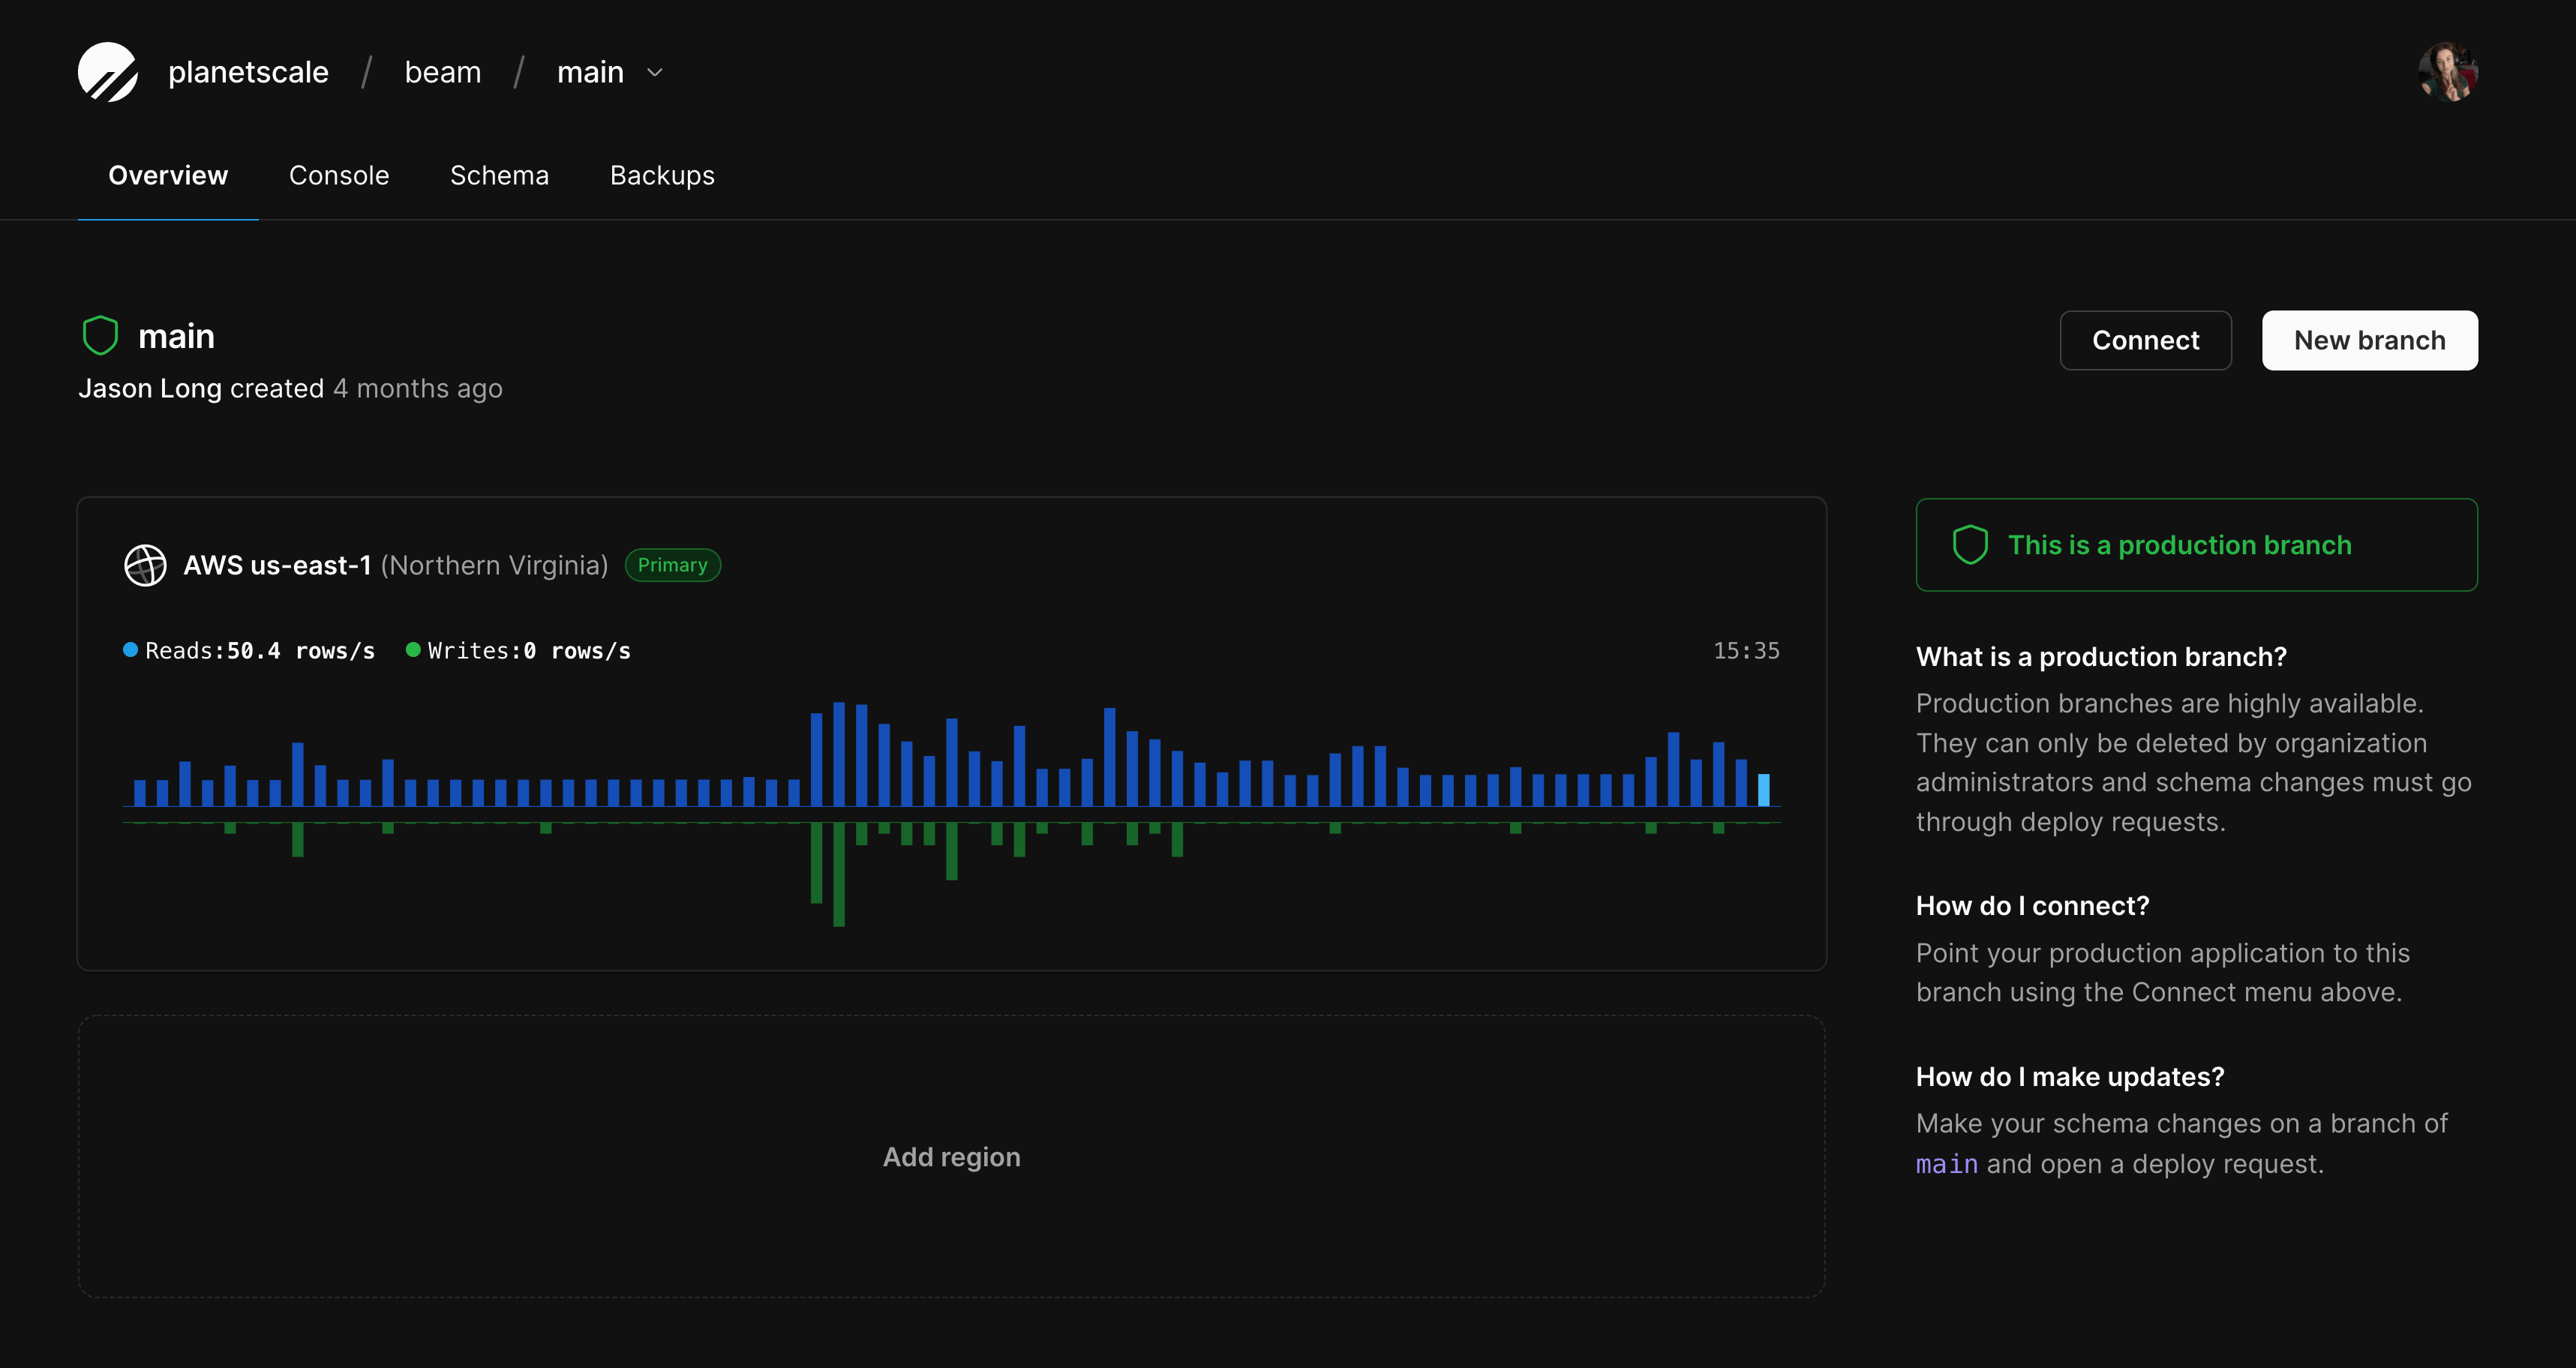Image resolution: width=2576 pixels, height=1368 pixels.
Task: Open the Backups tab
Action: pyautogui.click(x=662, y=175)
